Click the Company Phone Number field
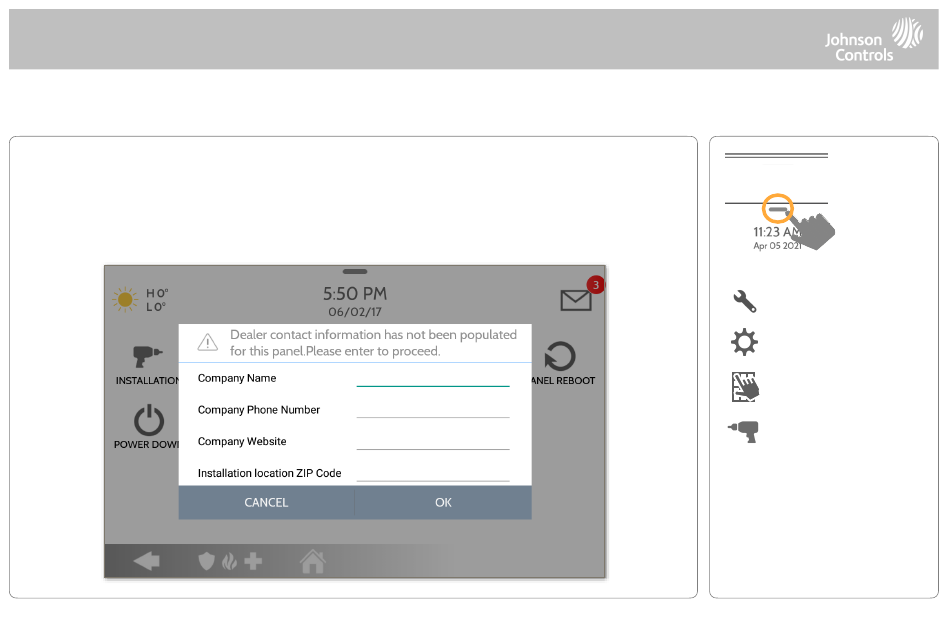950x639 pixels. 433,409
